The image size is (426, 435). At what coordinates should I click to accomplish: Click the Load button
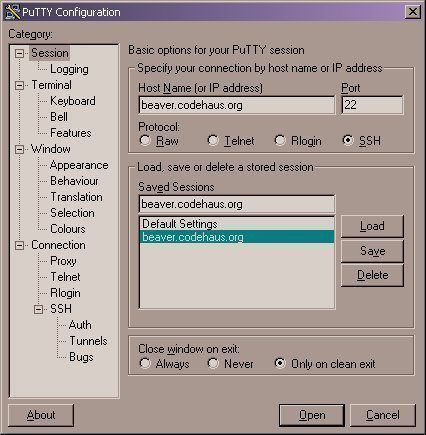click(x=372, y=226)
